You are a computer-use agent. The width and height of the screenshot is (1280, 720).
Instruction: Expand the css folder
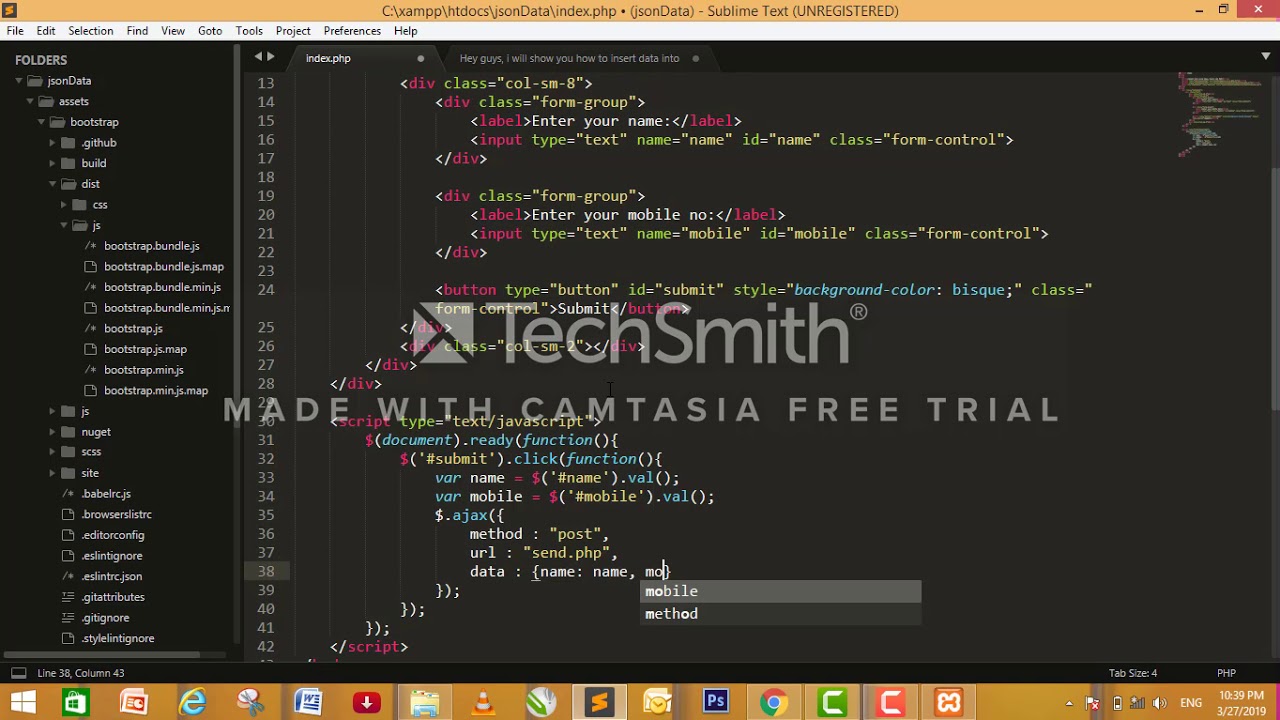[63, 205]
